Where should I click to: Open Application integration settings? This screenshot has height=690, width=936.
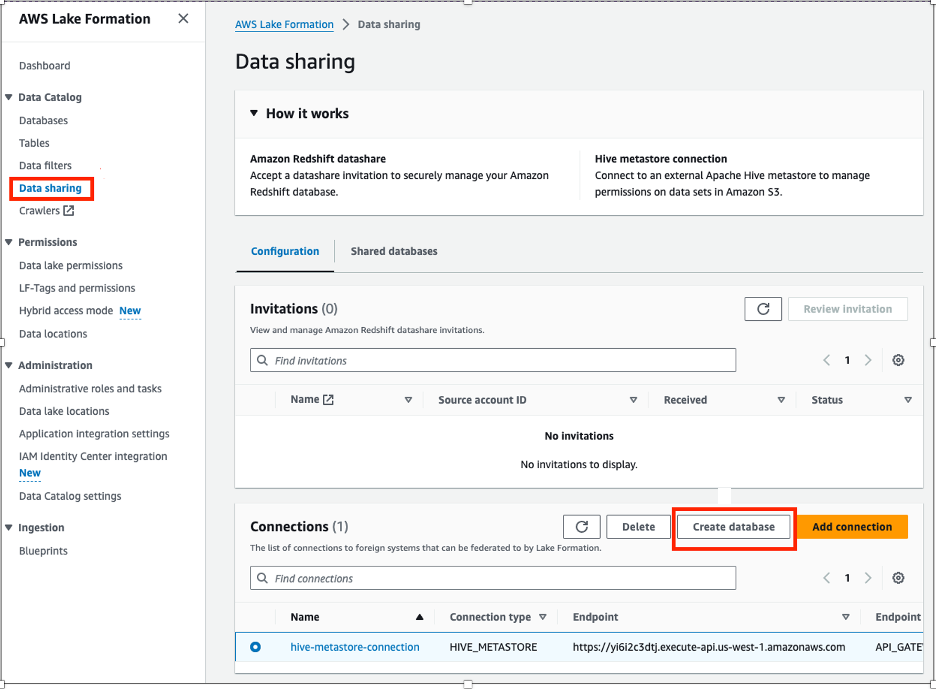[94, 433]
